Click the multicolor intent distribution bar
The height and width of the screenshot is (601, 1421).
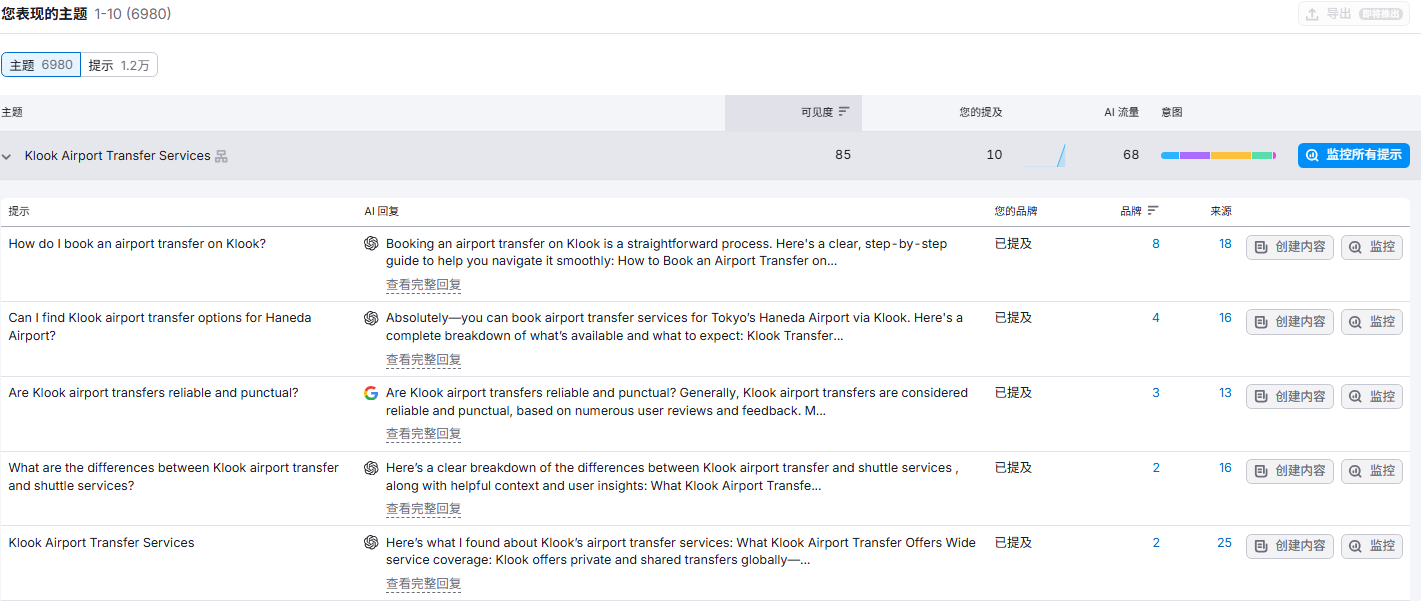coord(1217,155)
